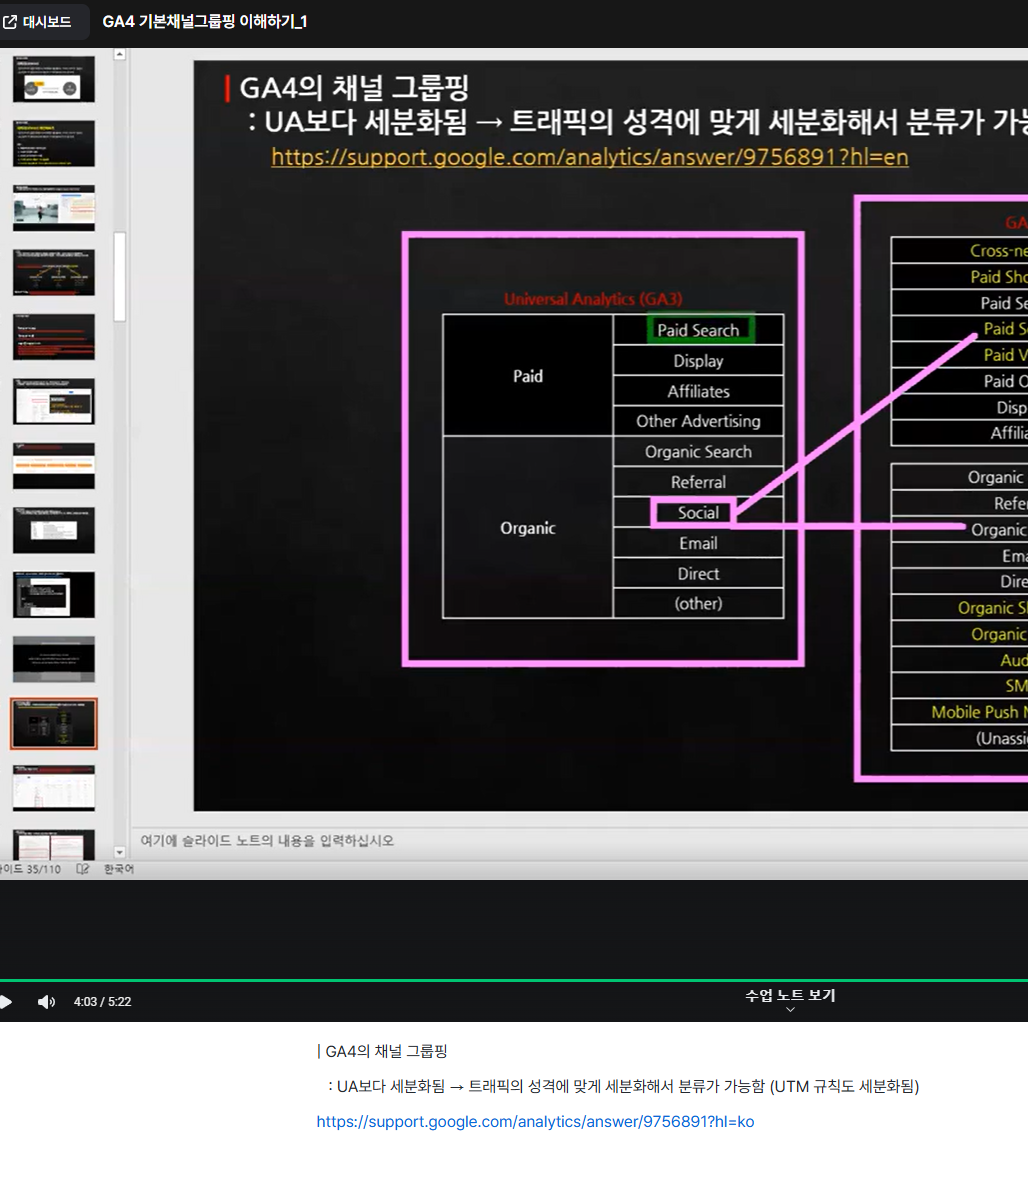Click the Mobile Push row in the GA4 table

959,712
